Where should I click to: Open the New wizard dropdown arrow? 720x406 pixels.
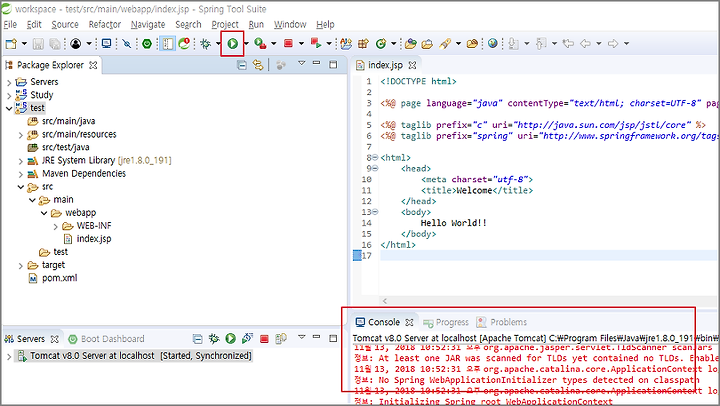[x=24, y=44]
